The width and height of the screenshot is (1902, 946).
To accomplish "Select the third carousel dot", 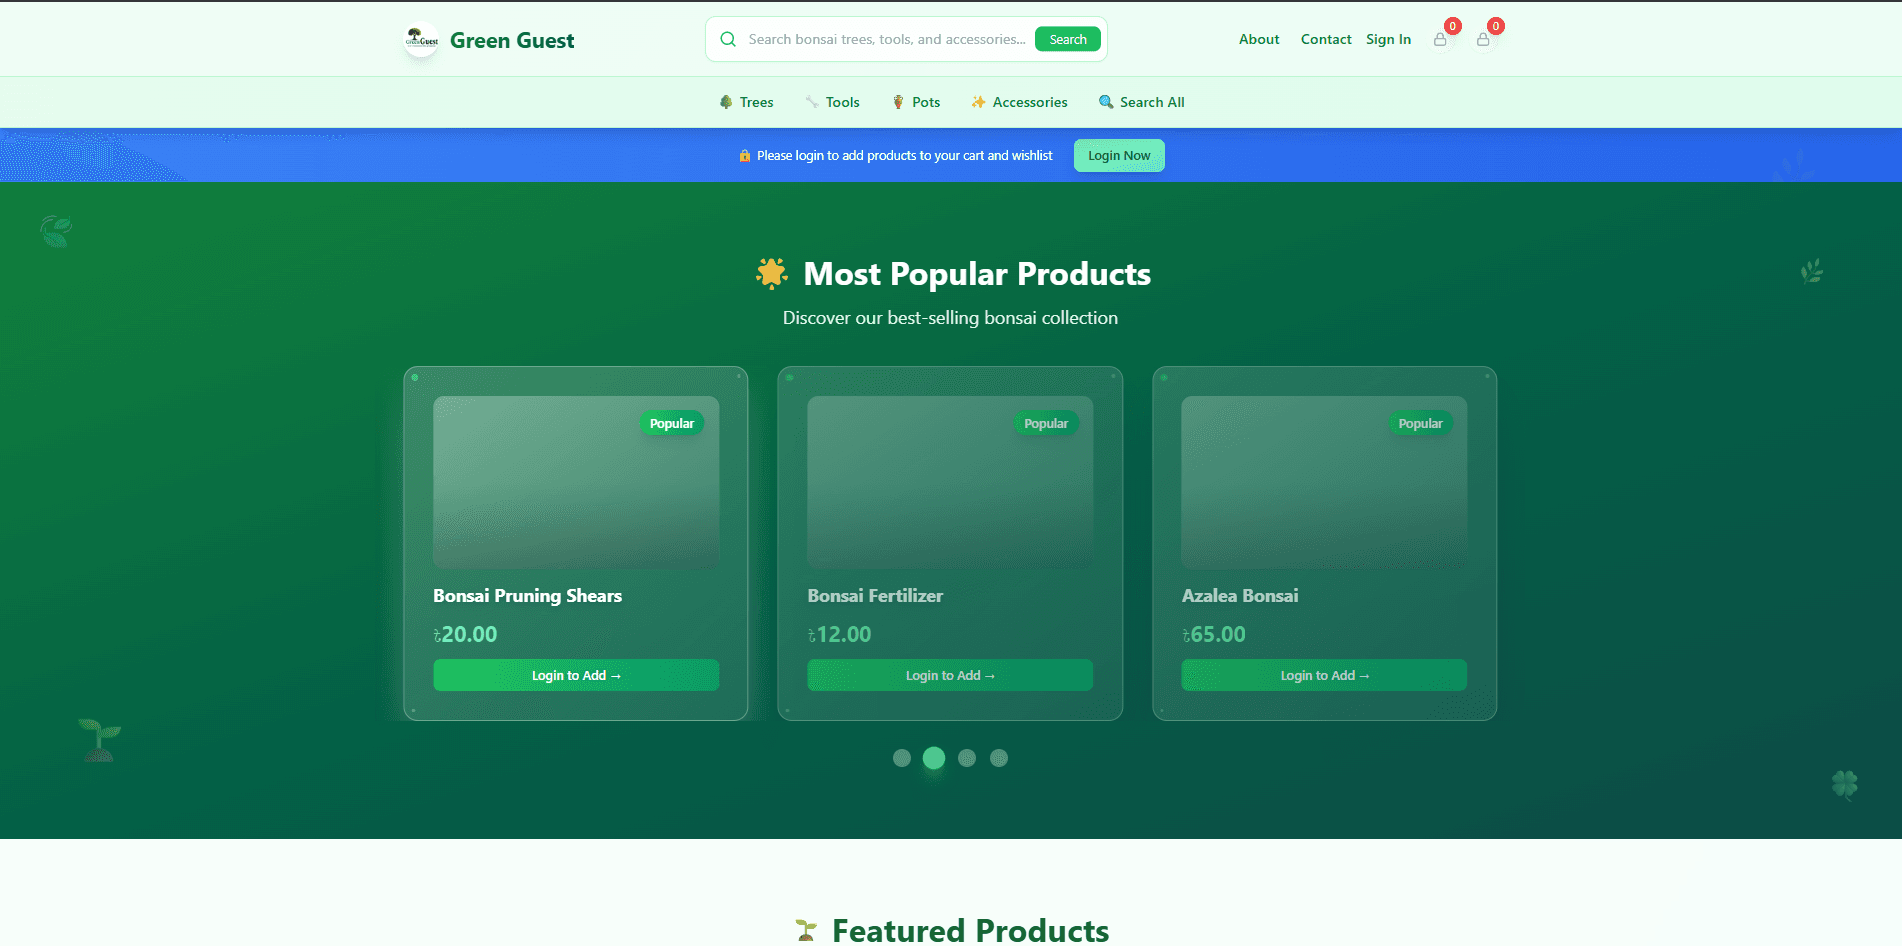I will pyautogui.click(x=966, y=758).
